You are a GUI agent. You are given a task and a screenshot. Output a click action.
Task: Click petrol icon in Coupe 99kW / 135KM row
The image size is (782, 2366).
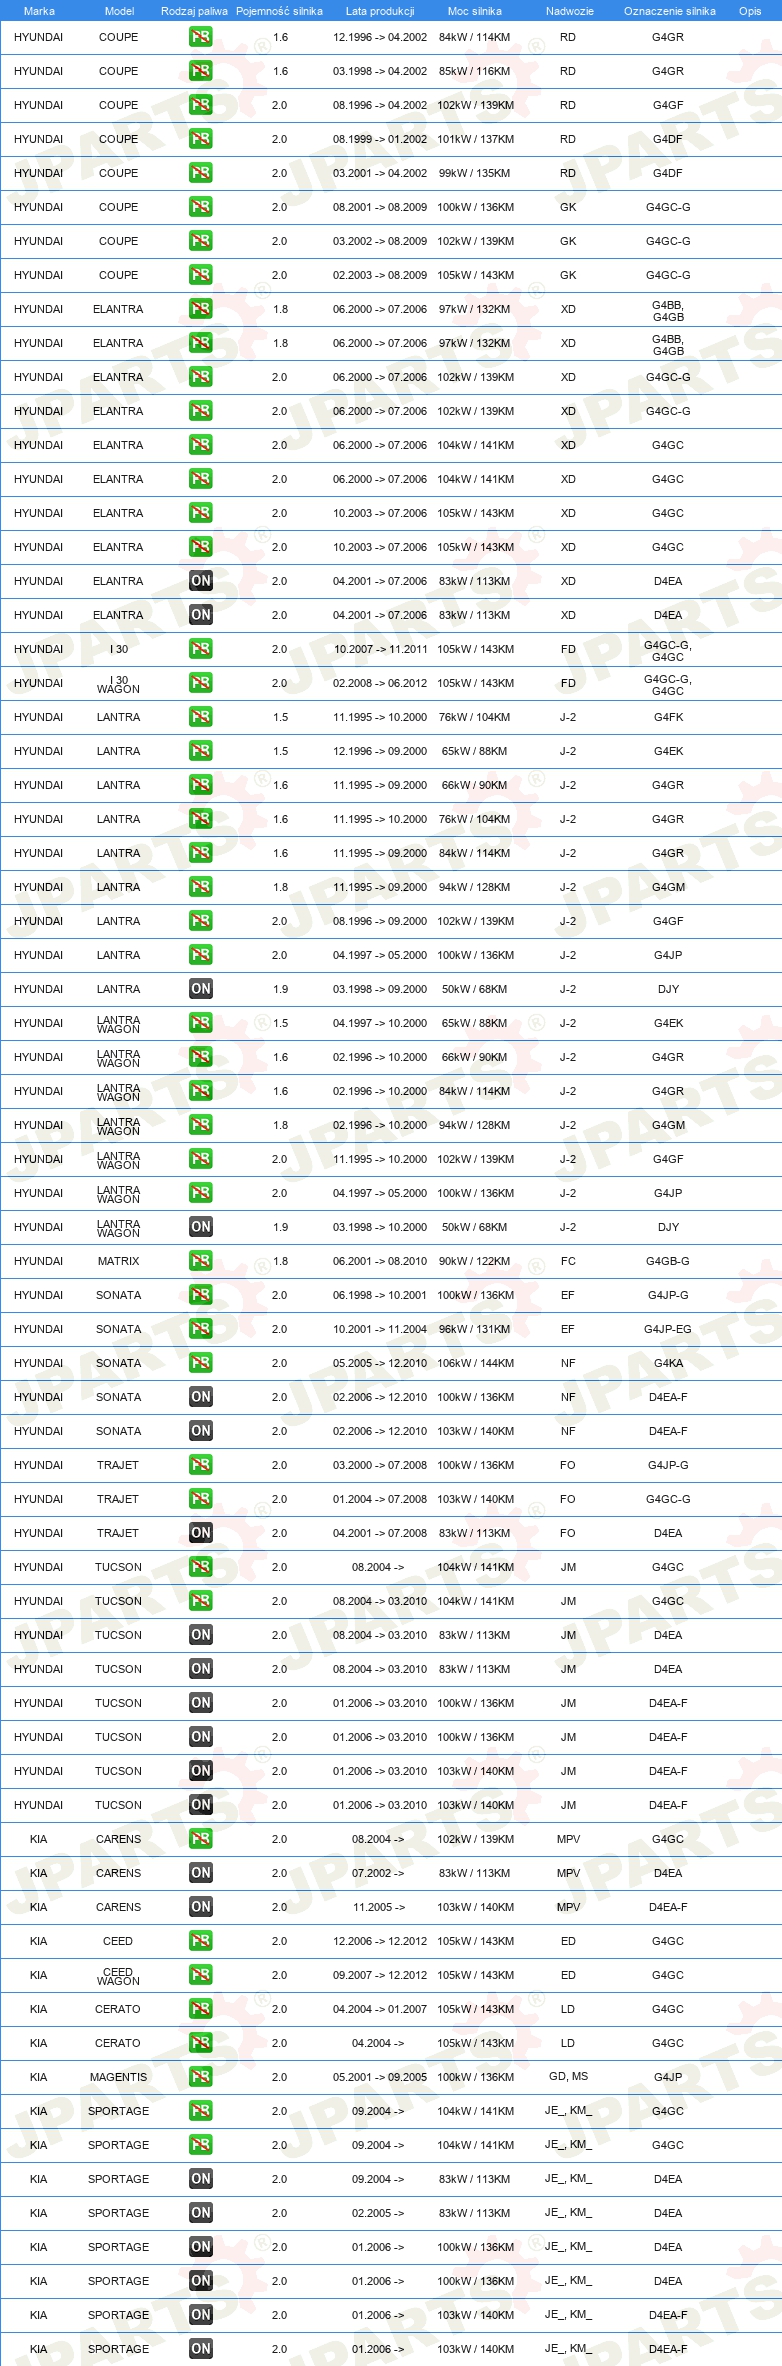[x=201, y=173]
